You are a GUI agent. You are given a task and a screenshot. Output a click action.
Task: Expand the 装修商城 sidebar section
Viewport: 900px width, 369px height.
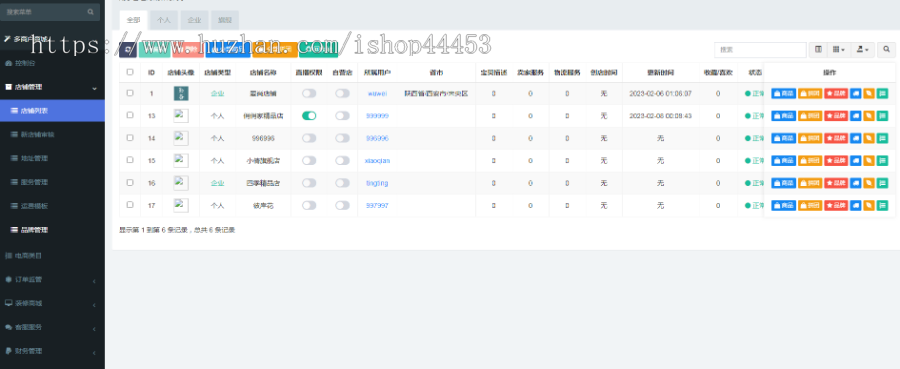coord(52,303)
